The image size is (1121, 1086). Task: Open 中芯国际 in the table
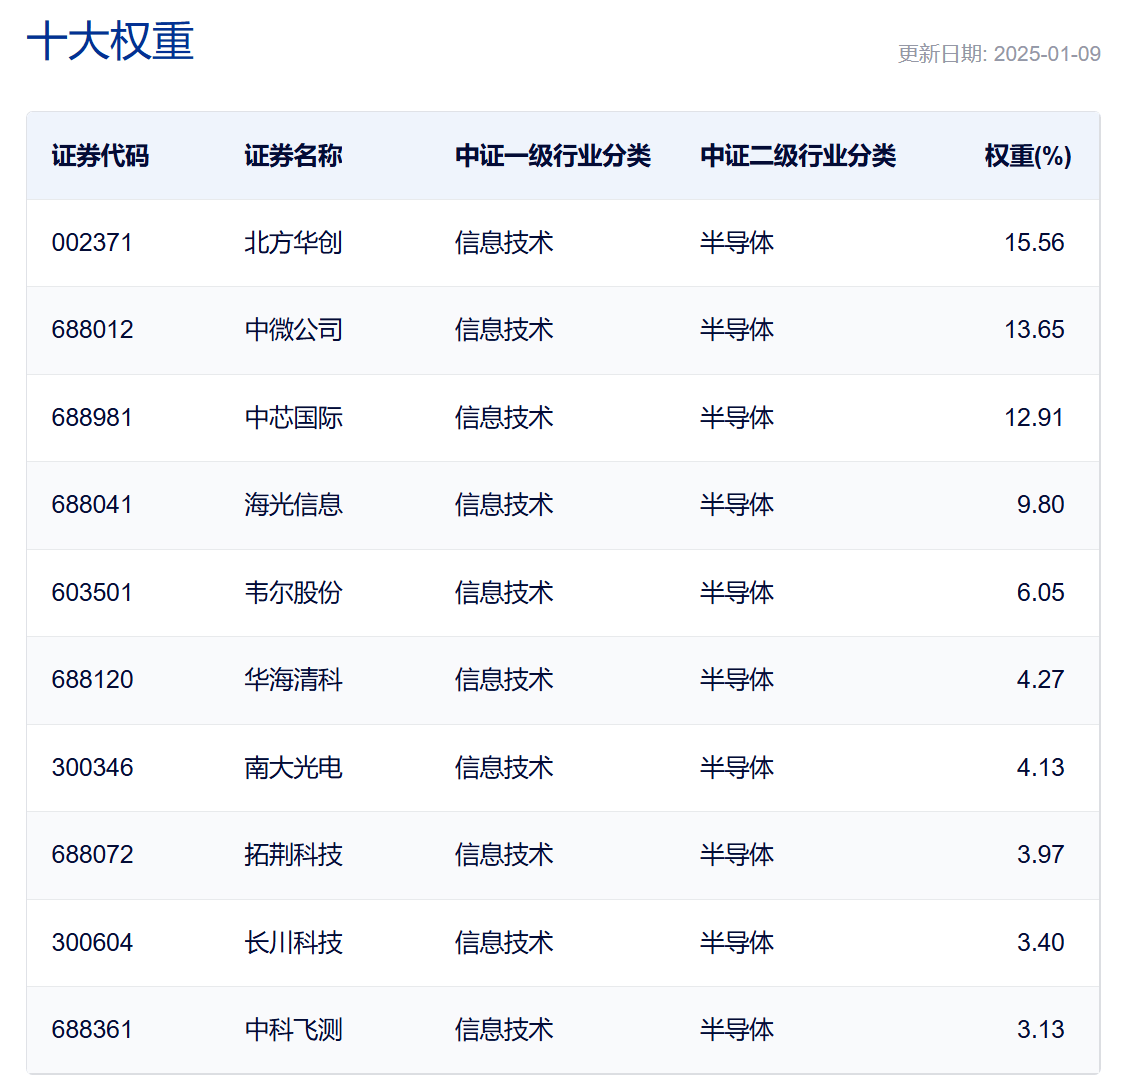tap(293, 418)
